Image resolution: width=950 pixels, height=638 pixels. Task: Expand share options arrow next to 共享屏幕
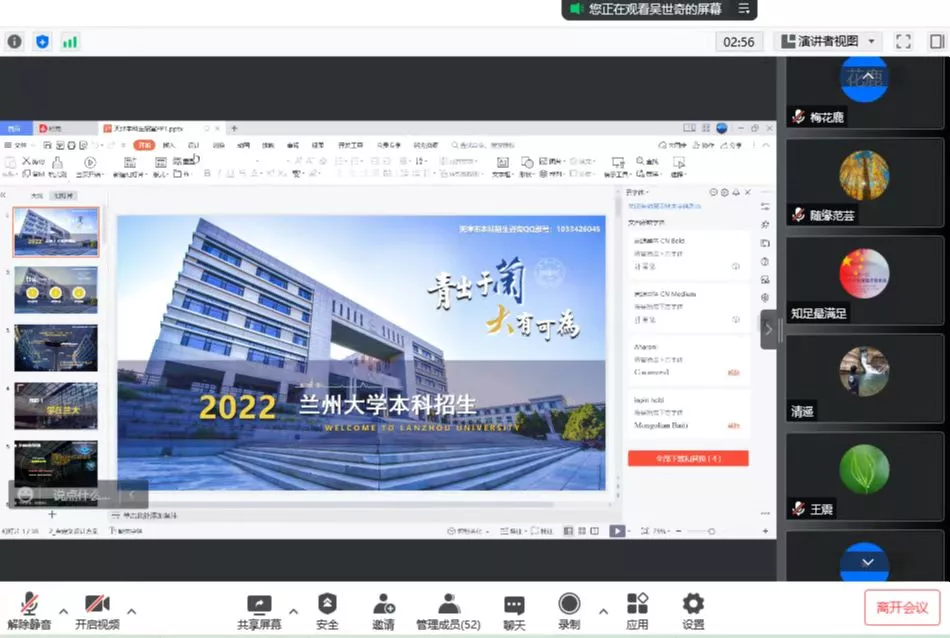[x=294, y=611]
